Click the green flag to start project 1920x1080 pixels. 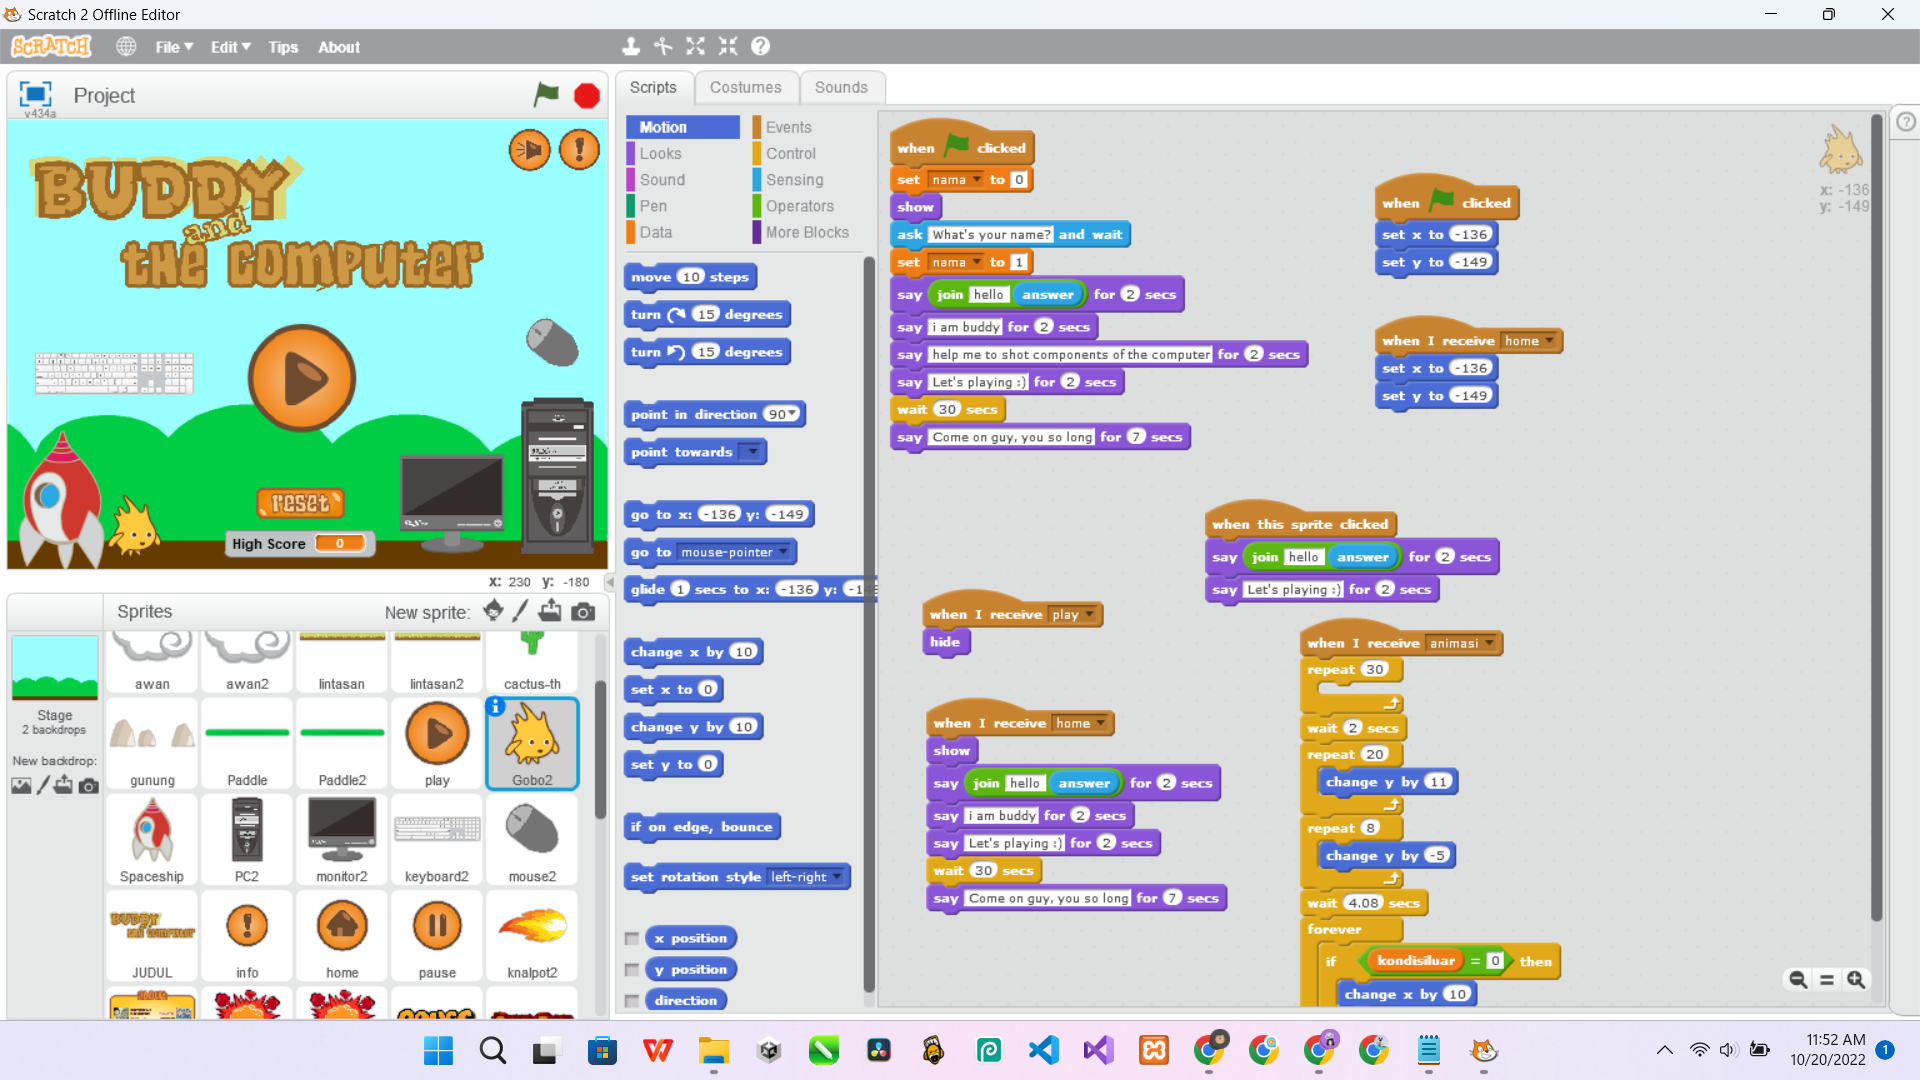pyautogui.click(x=546, y=95)
